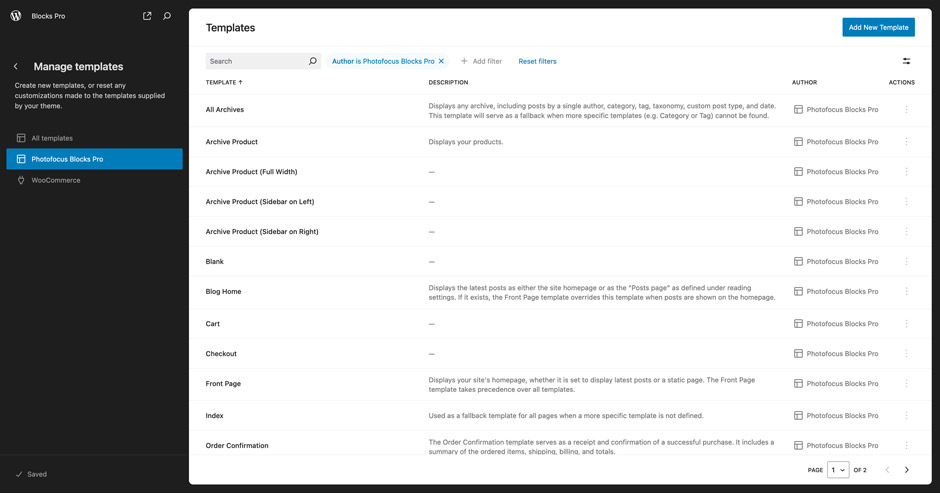This screenshot has height=493, width=940.
Task: Select WooCommerce in the sidebar
Action: [x=56, y=180]
